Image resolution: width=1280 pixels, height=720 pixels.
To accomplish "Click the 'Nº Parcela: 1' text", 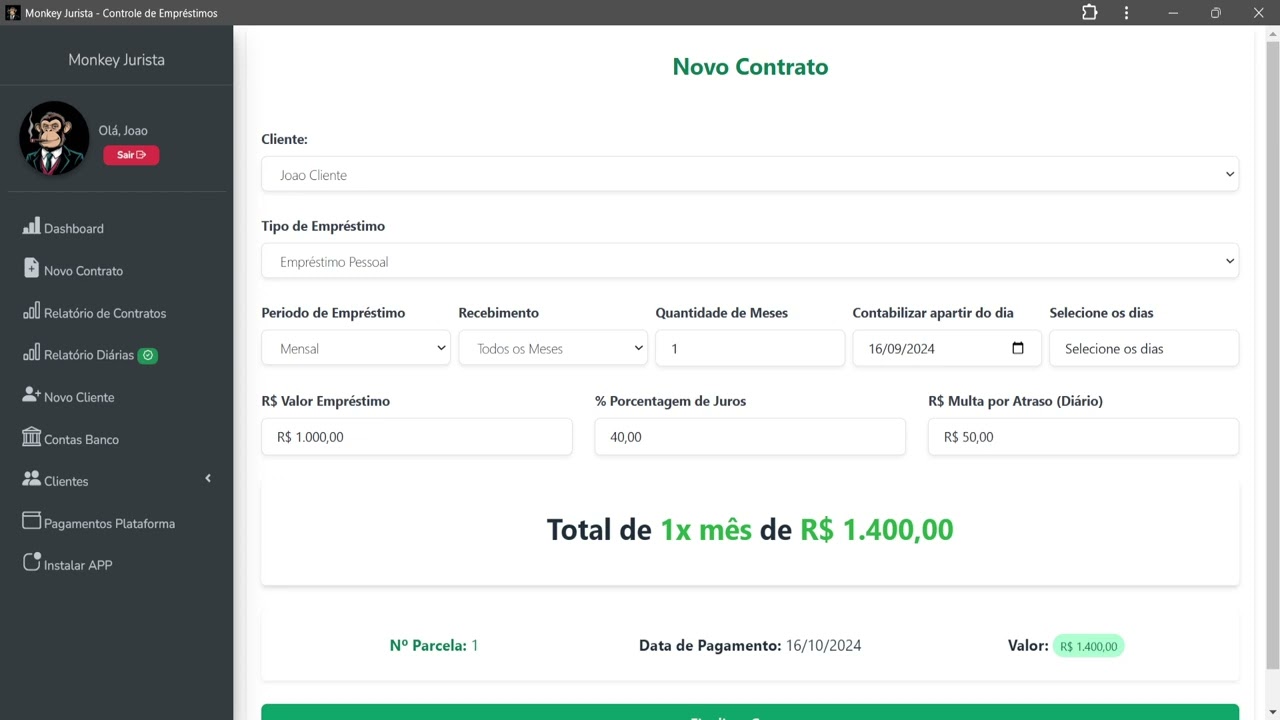I will click(x=434, y=645).
